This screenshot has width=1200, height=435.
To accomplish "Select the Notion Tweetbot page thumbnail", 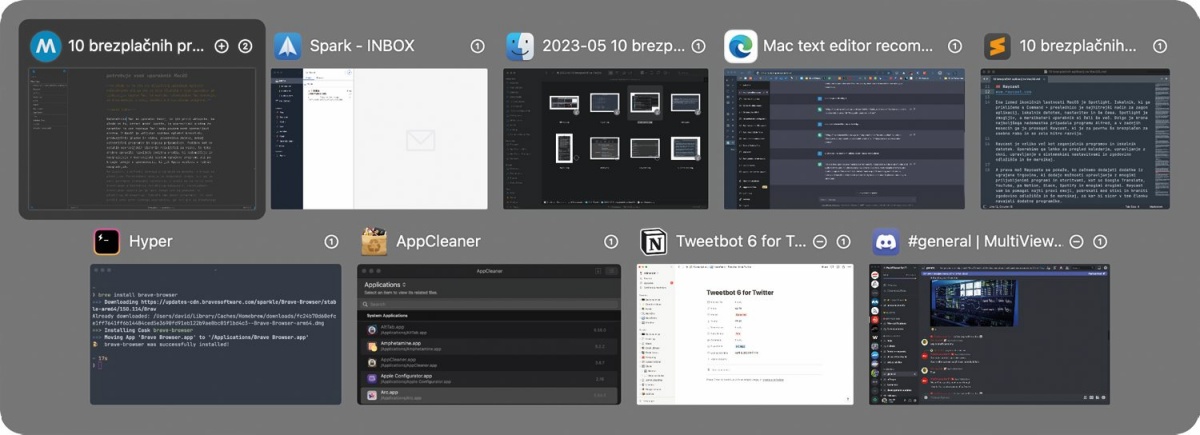I will coord(745,335).
